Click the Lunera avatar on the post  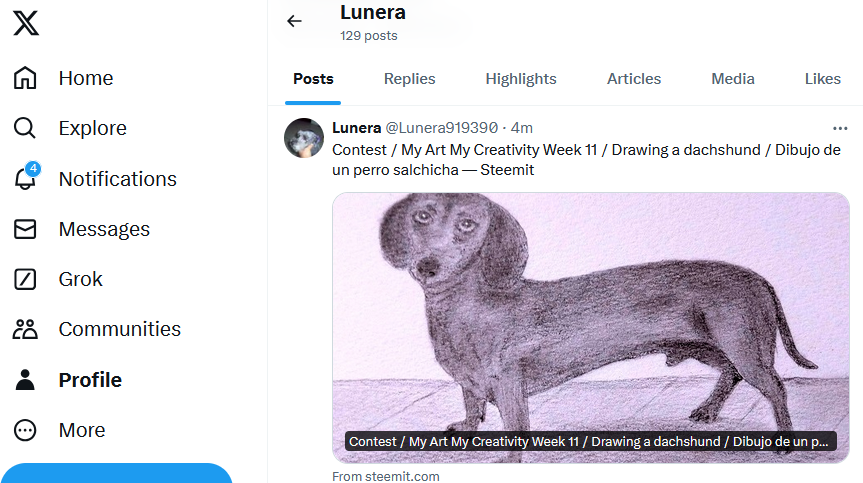tap(304, 138)
